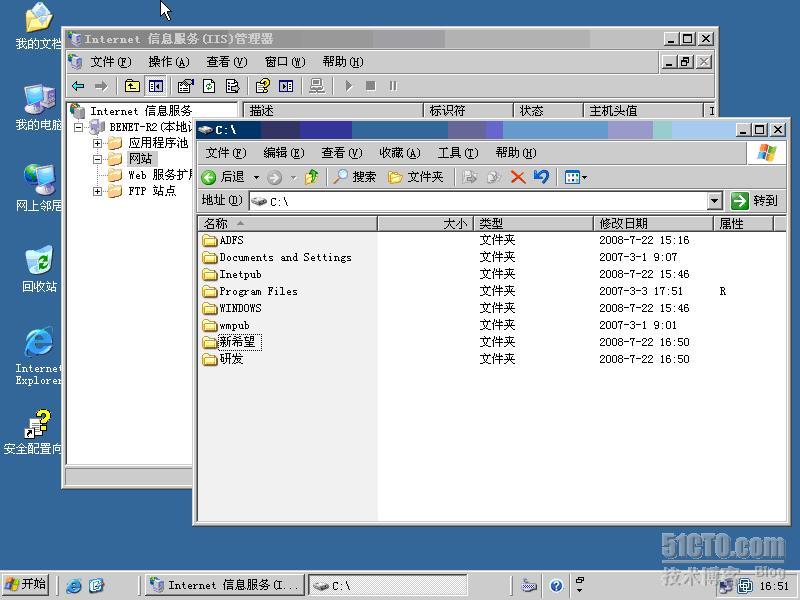This screenshot has width=800, height=600.
Task: Click the IIS stop icon
Action: [371, 86]
